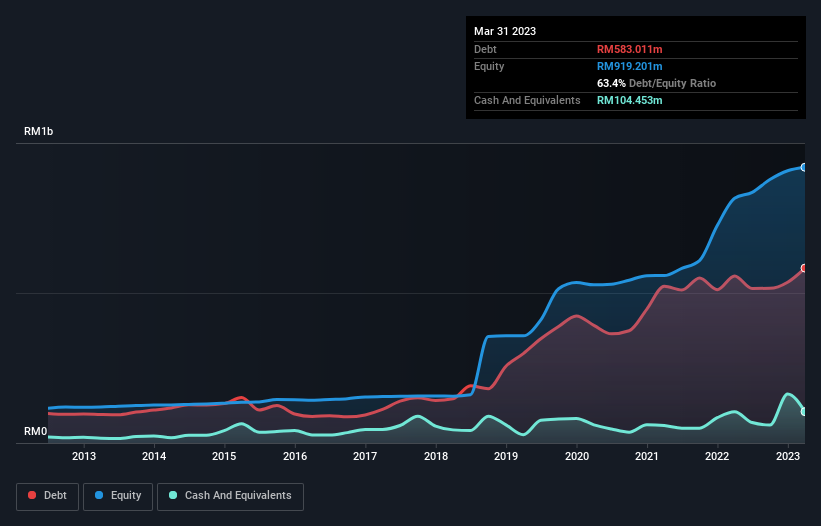Click the RM104.453m cash value
The height and width of the screenshot is (526, 821).
[x=629, y=100]
